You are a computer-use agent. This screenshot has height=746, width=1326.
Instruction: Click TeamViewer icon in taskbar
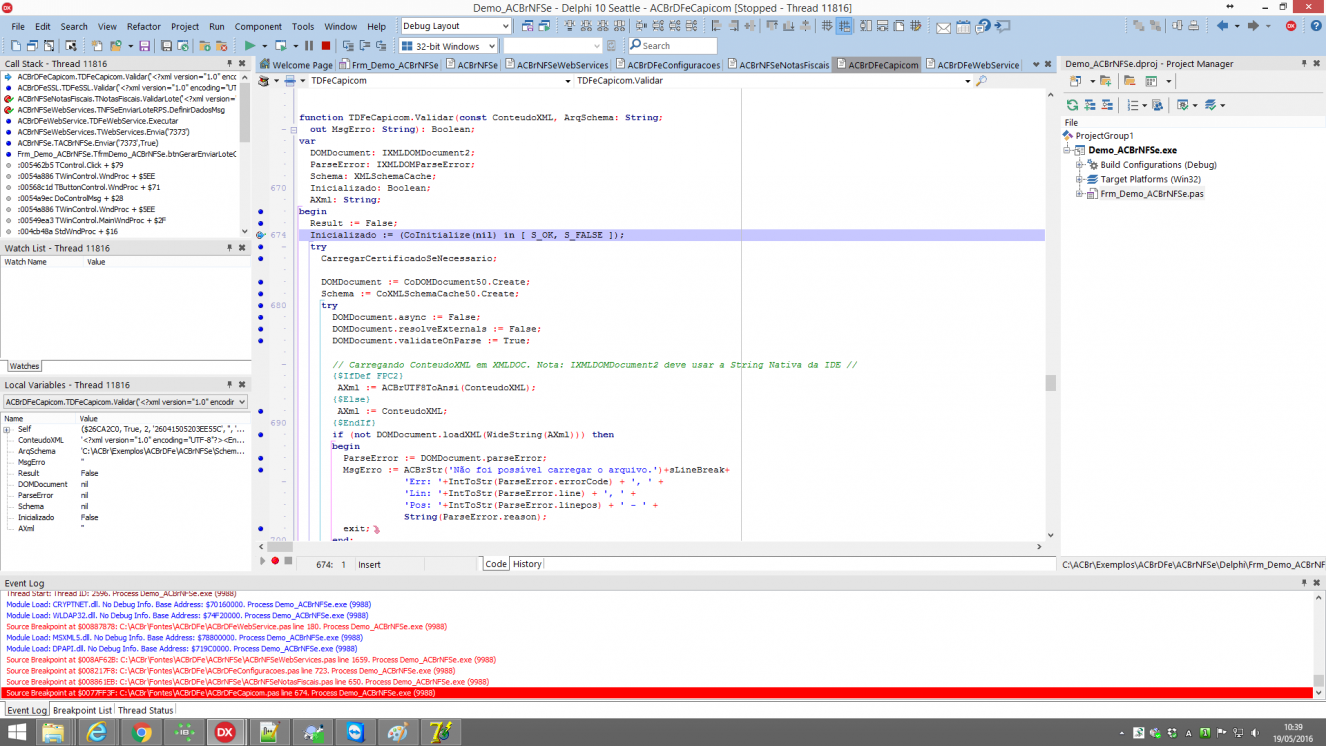(x=354, y=732)
